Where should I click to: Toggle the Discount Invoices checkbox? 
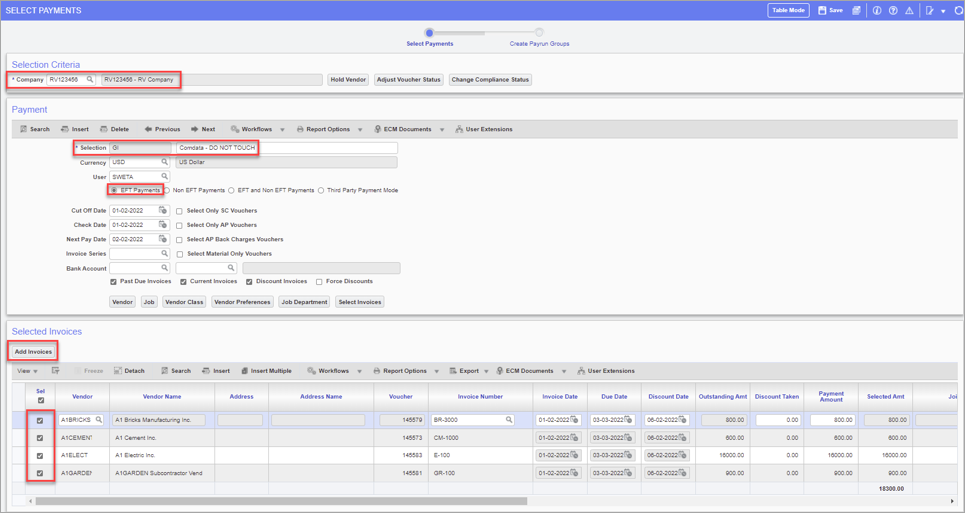click(x=249, y=282)
